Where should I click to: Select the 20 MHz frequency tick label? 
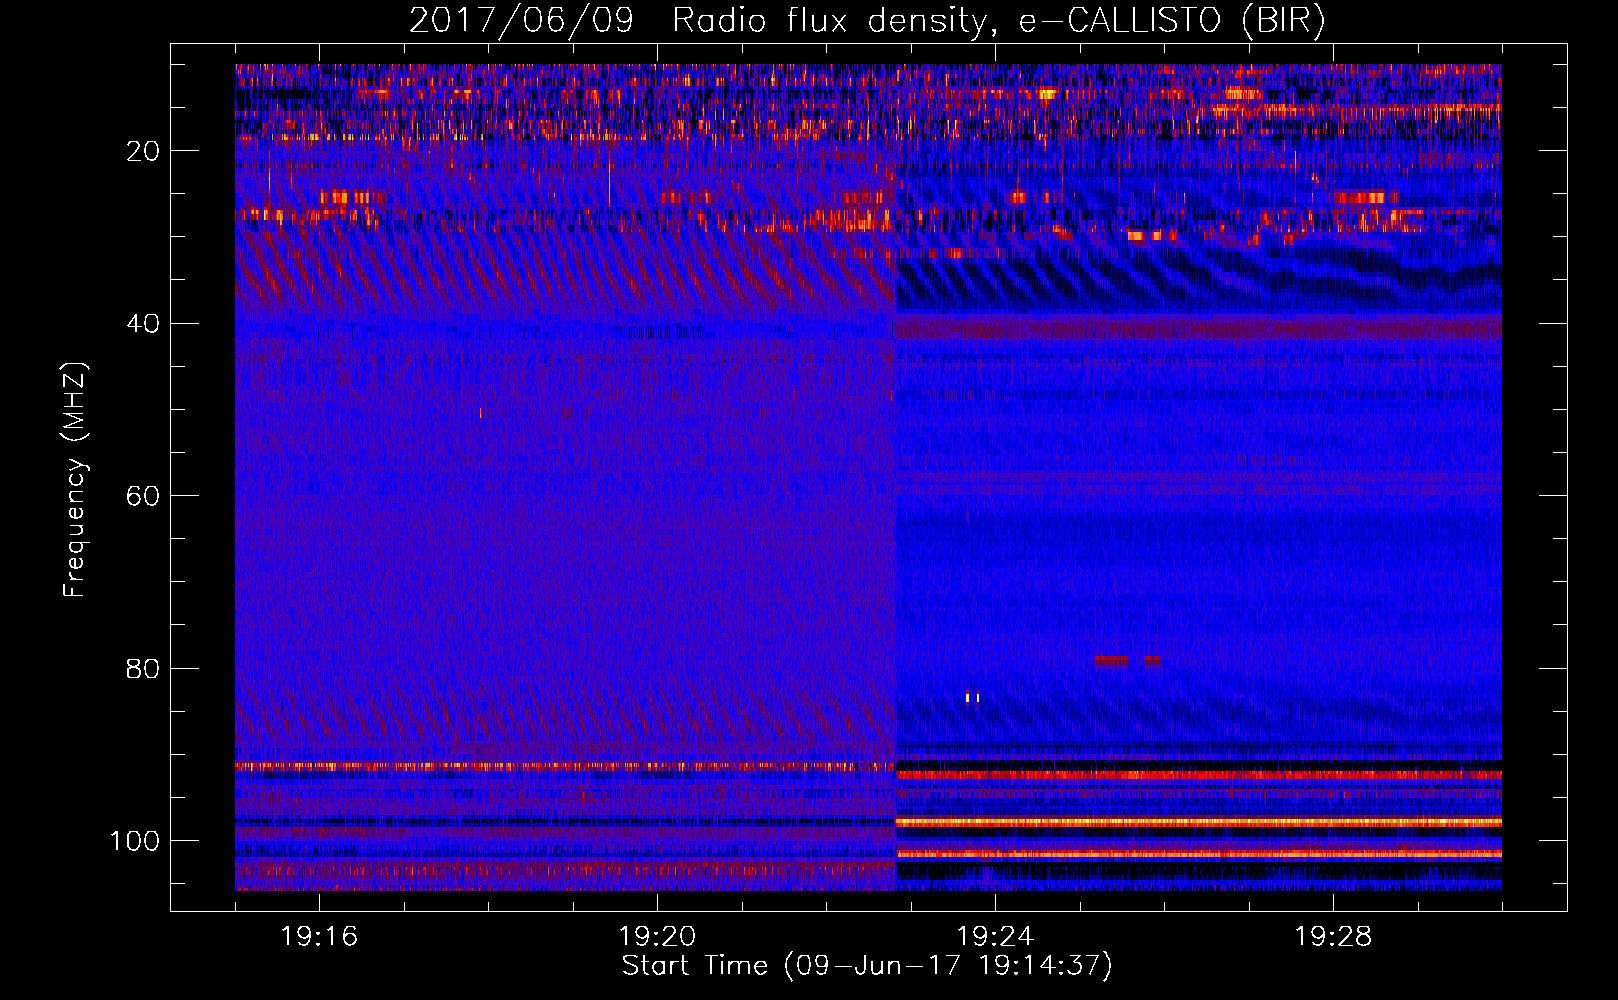pos(144,151)
